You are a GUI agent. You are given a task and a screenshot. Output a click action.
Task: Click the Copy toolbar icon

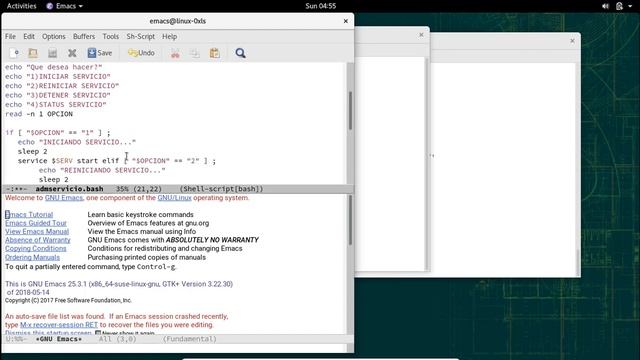click(x=195, y=53)
